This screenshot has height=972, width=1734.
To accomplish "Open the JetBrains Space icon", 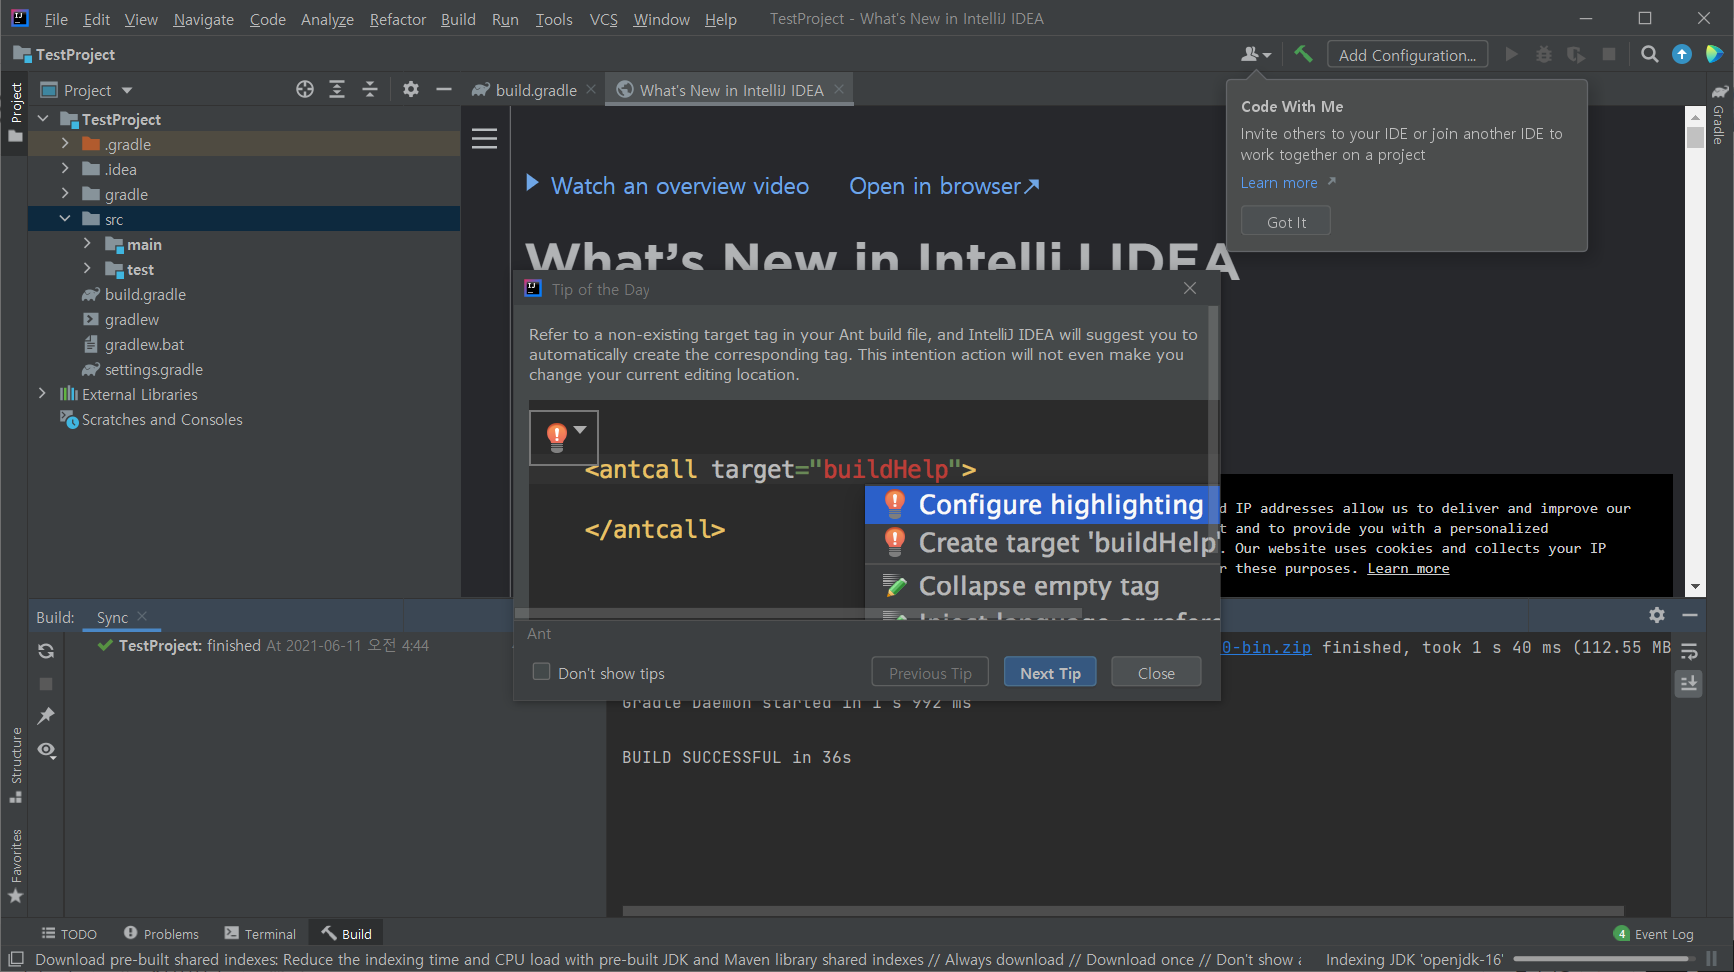I will [1714, 54].
